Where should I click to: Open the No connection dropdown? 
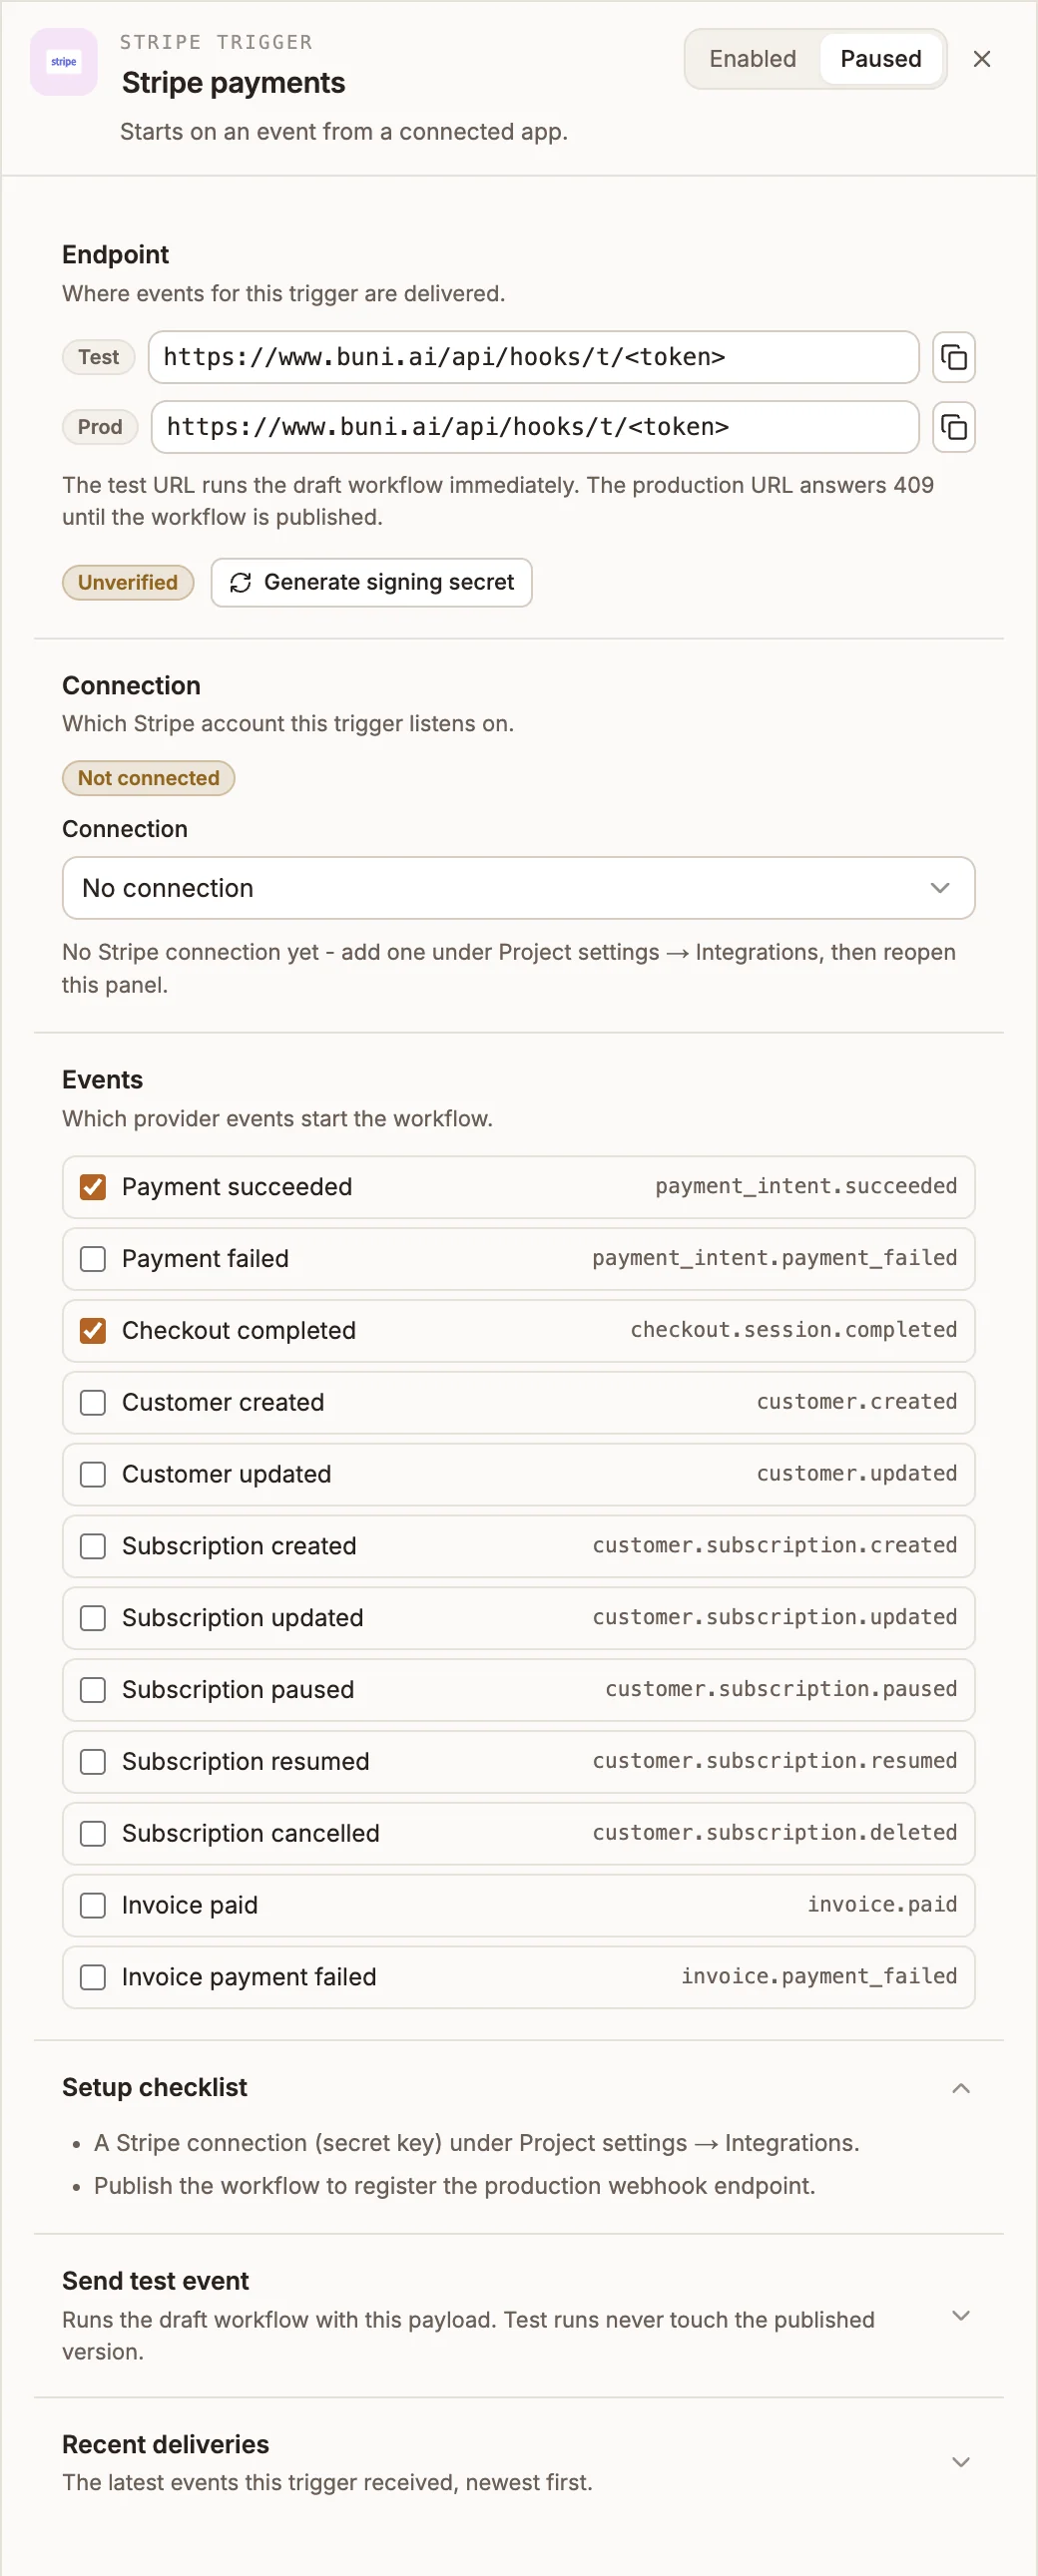[x=519, y=888]
